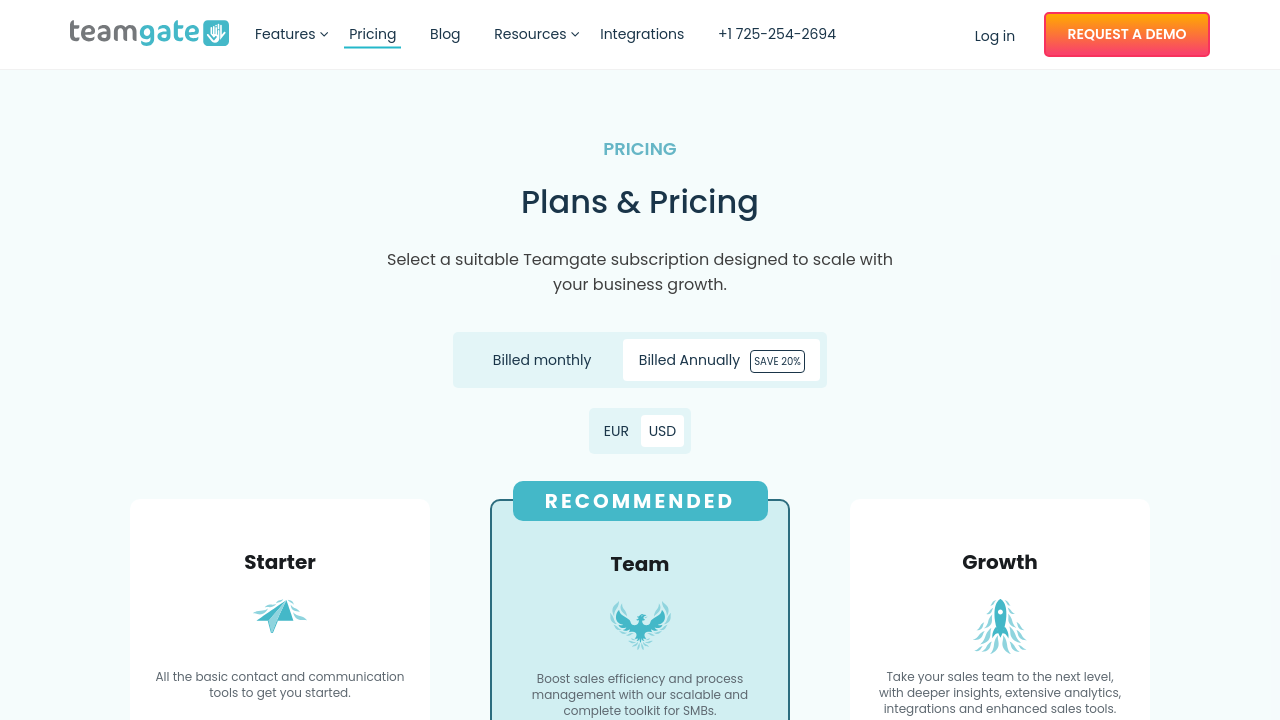1280x720 pixels.
Task: Click the Team phoenix icon
Action: pos(640,625)
